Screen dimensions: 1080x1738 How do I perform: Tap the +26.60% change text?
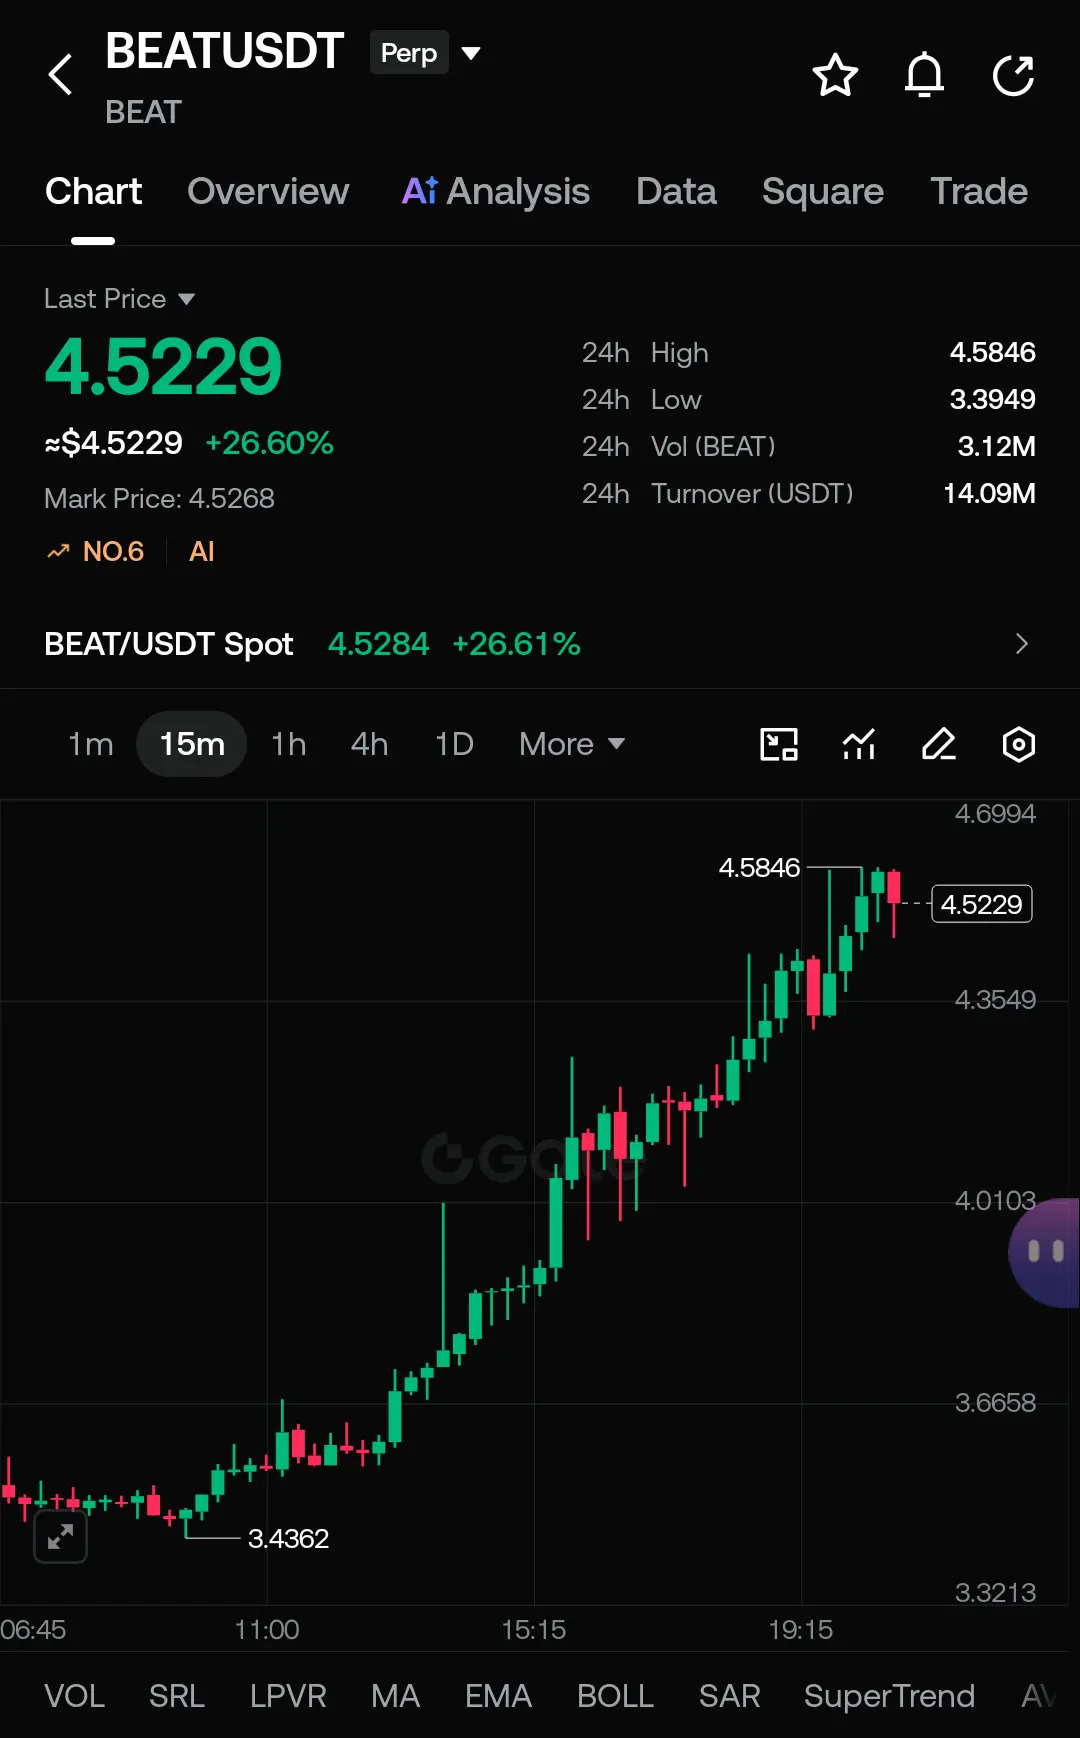pos(269,443)
